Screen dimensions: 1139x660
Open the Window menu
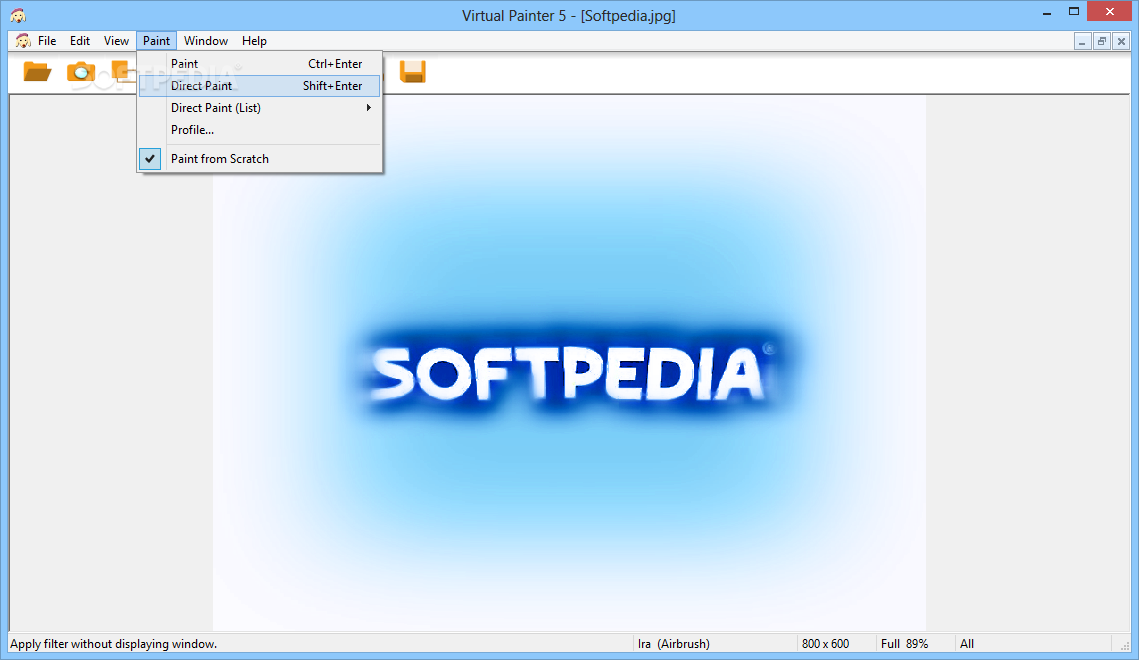[x=206, y=41]
